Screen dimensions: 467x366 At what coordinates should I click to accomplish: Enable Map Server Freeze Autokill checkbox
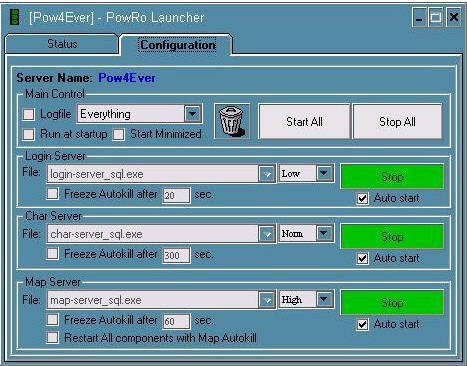tap(52, 320)
